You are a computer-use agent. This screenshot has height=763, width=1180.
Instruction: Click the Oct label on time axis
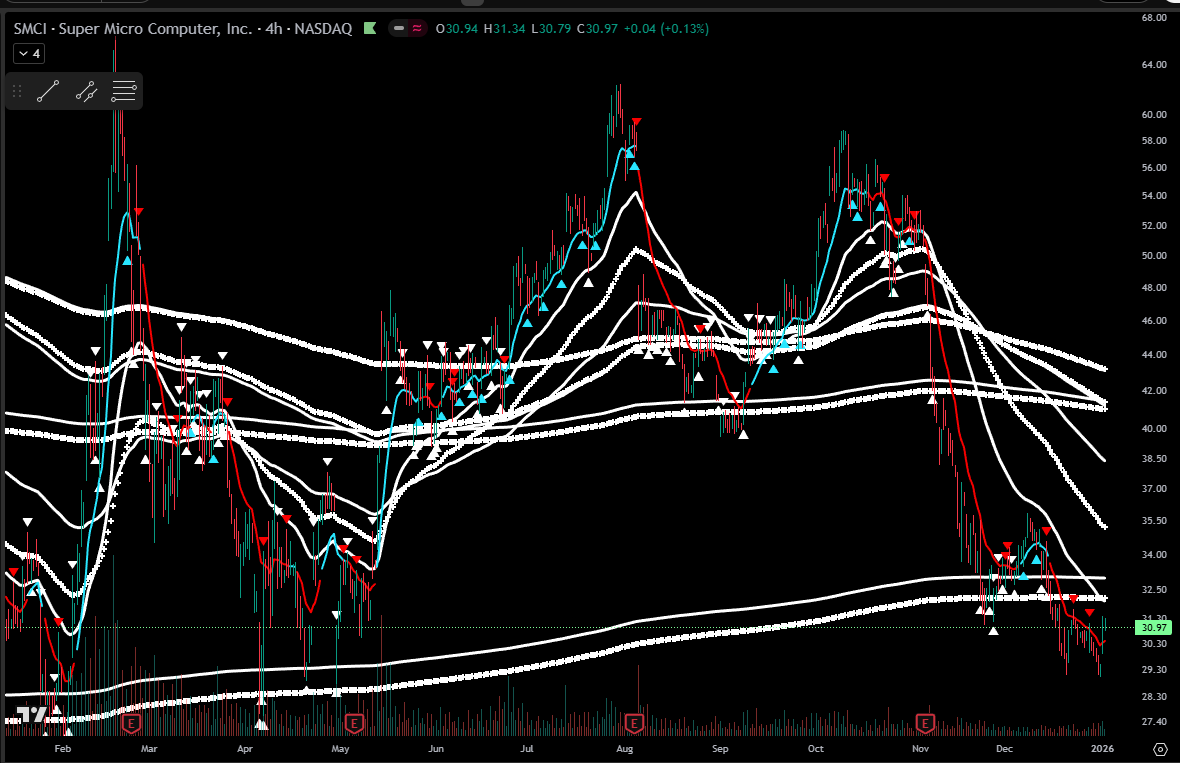click(816, 749)
